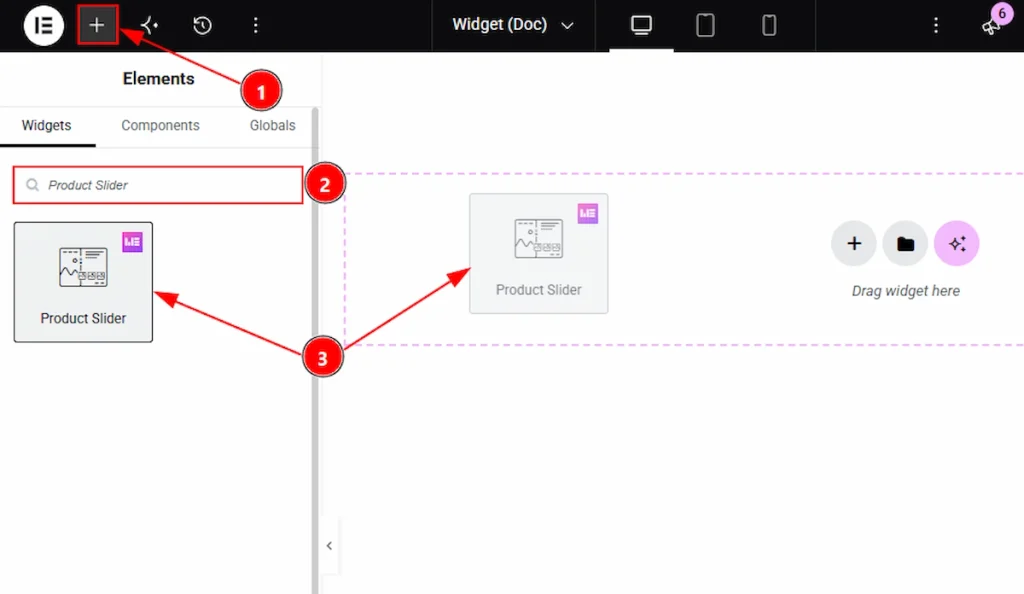Add new container with canvas plus button
The width and height of the screenshot is (1024, 594).
coord(854,243)
